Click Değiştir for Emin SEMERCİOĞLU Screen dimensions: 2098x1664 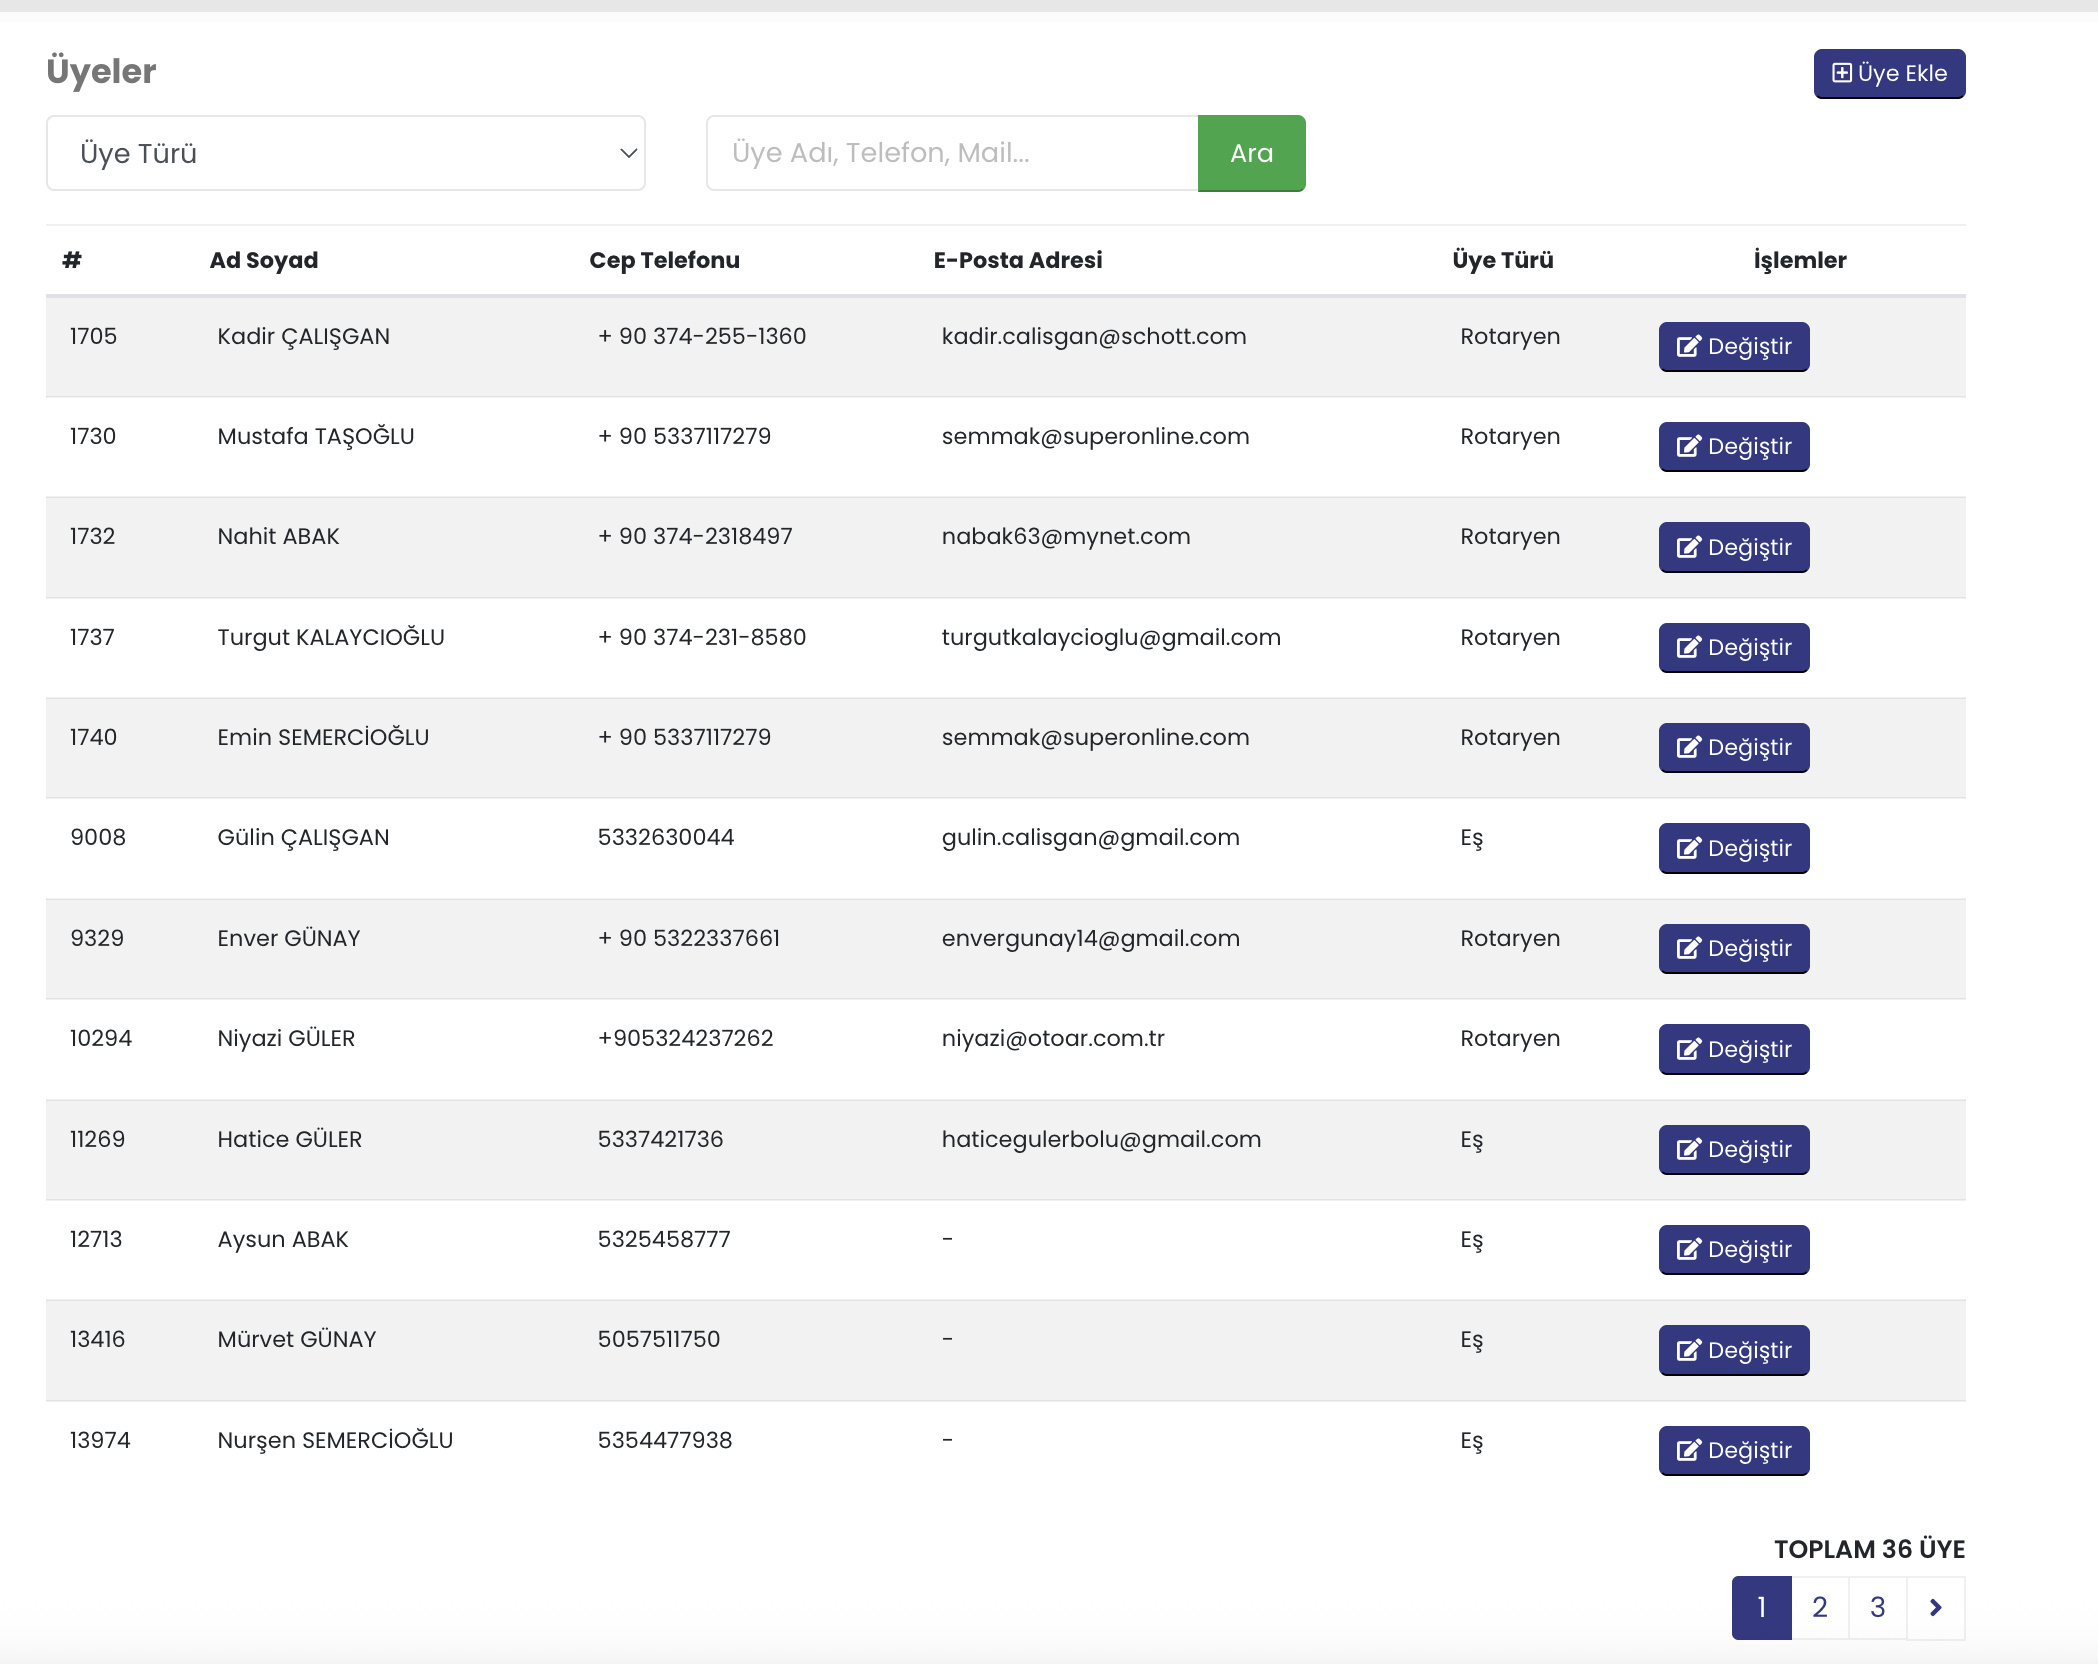1733,748
